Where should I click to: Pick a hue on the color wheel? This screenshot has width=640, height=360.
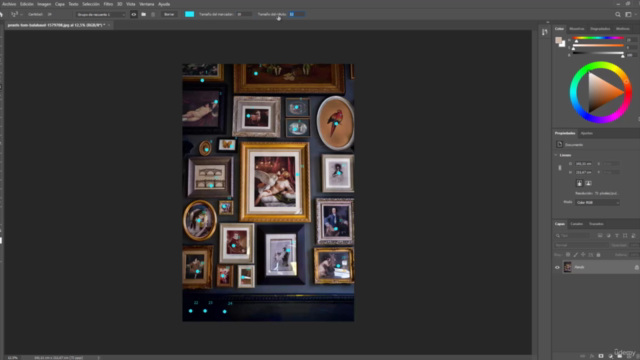(x=600, y=92)
